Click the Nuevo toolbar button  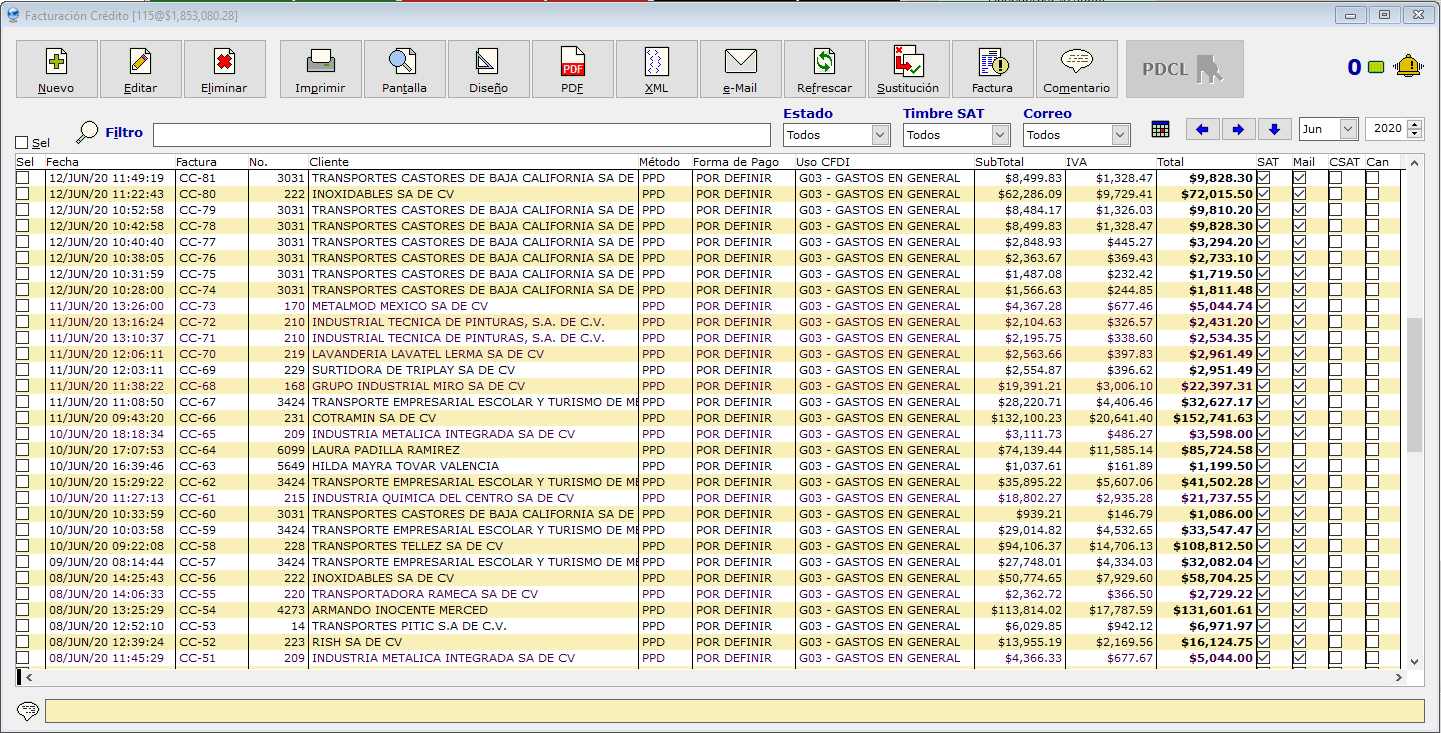pos(57,69)
